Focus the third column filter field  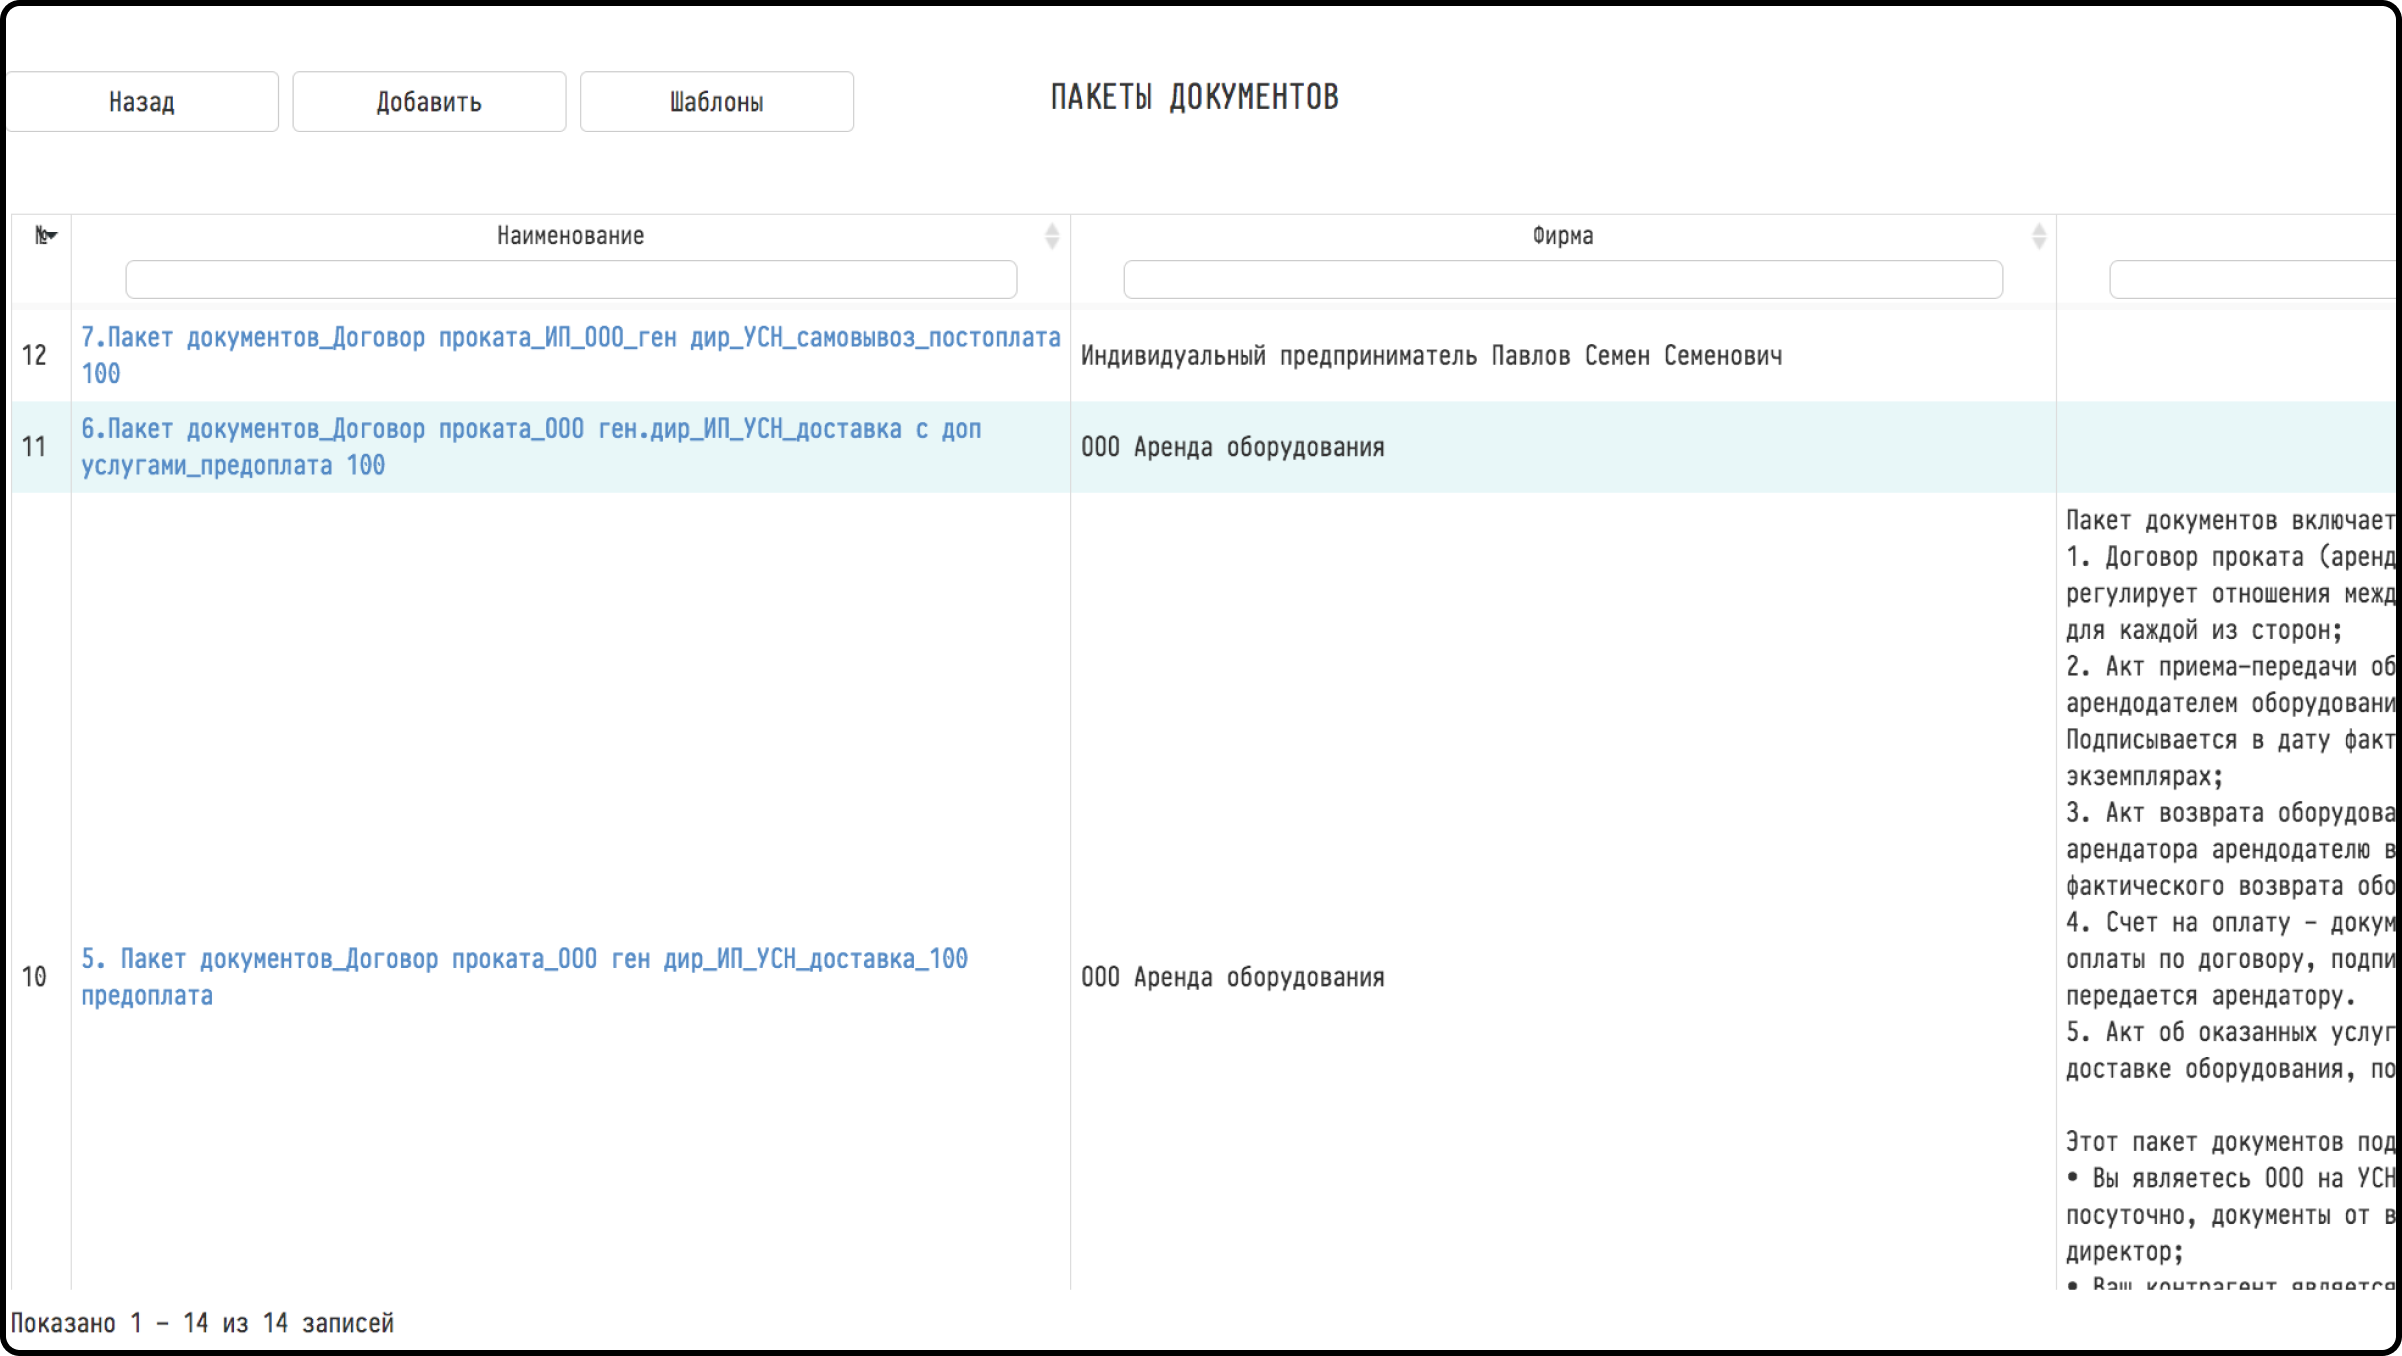[x=2254, y=279]
